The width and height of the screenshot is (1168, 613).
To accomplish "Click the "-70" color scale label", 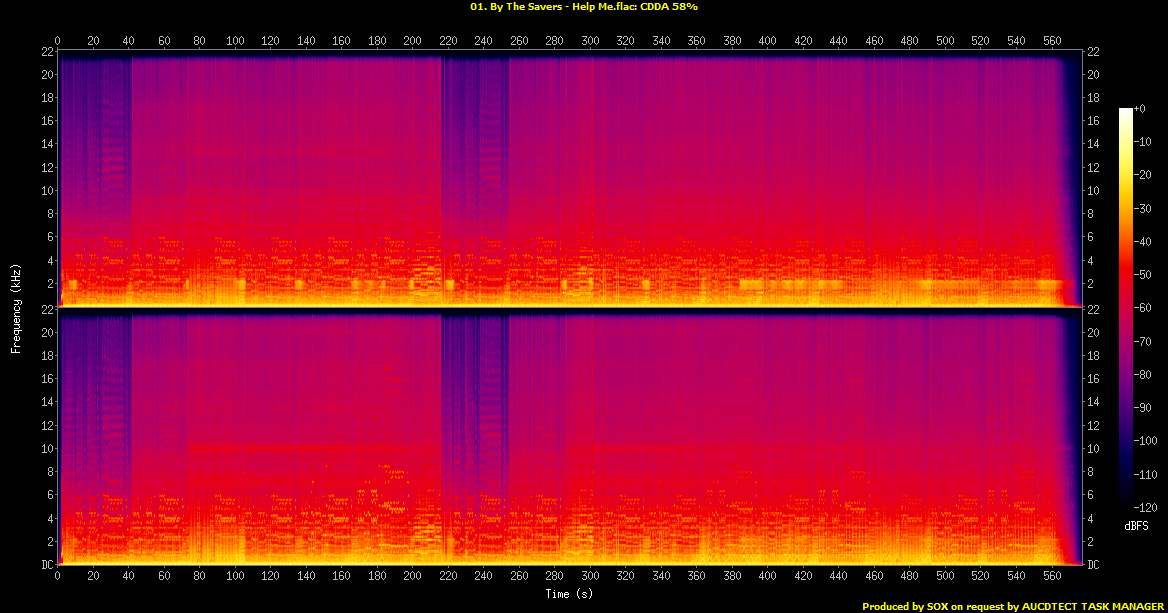I will click(1143, 341).
